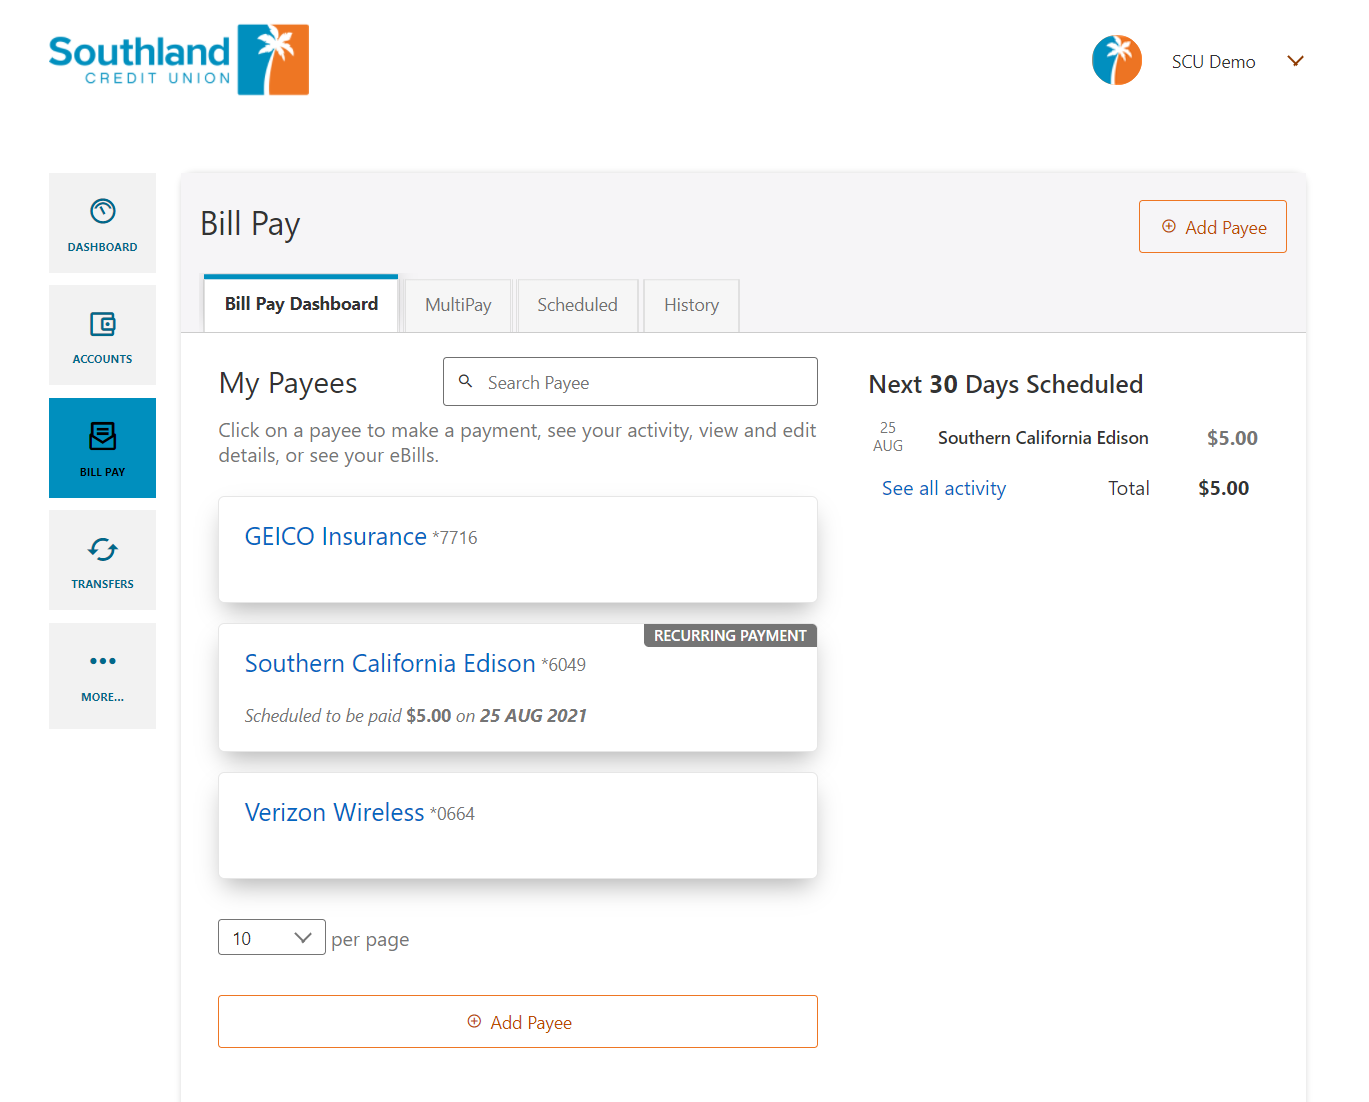
Task: Click the SCU Demo profile avatar
Action: (x=1117, y=60)
